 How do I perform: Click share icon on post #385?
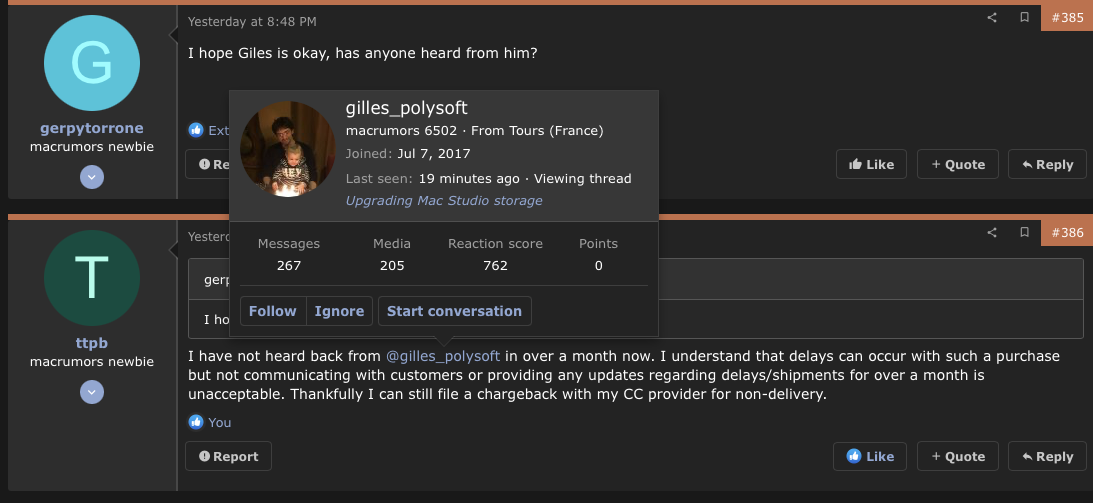(x=992, y=18)
